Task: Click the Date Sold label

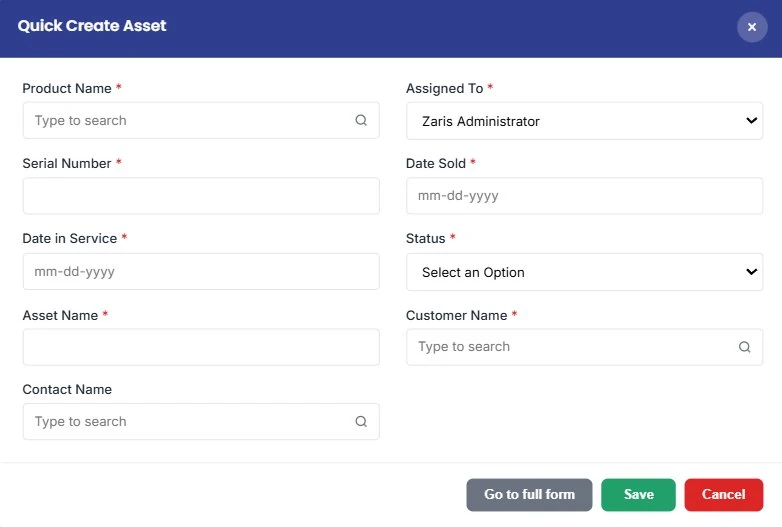Action: click(436, 164)
